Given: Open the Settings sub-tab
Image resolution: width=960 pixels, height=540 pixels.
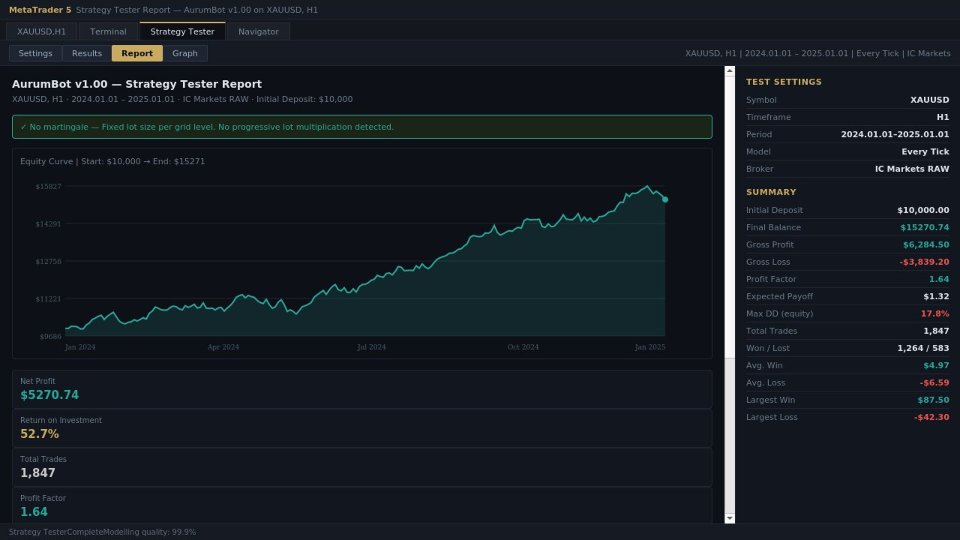Looking at the screenshot, I should point(36,53).
